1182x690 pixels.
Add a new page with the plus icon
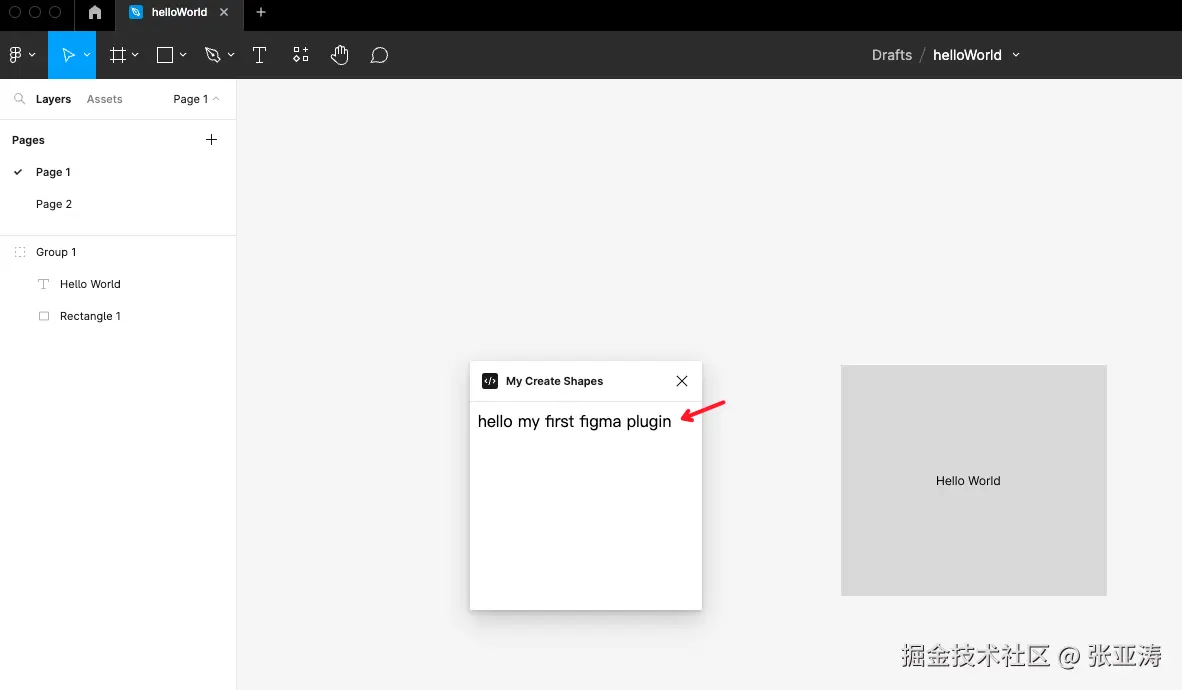tap(212, 140)
